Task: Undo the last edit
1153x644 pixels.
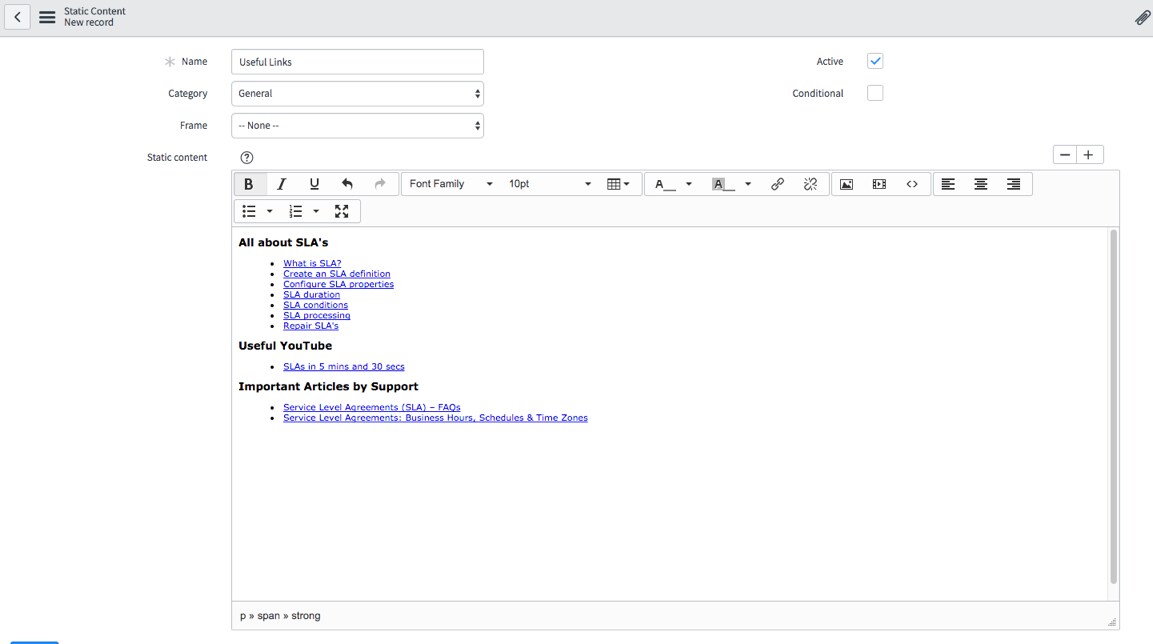Action: point(347,183)
